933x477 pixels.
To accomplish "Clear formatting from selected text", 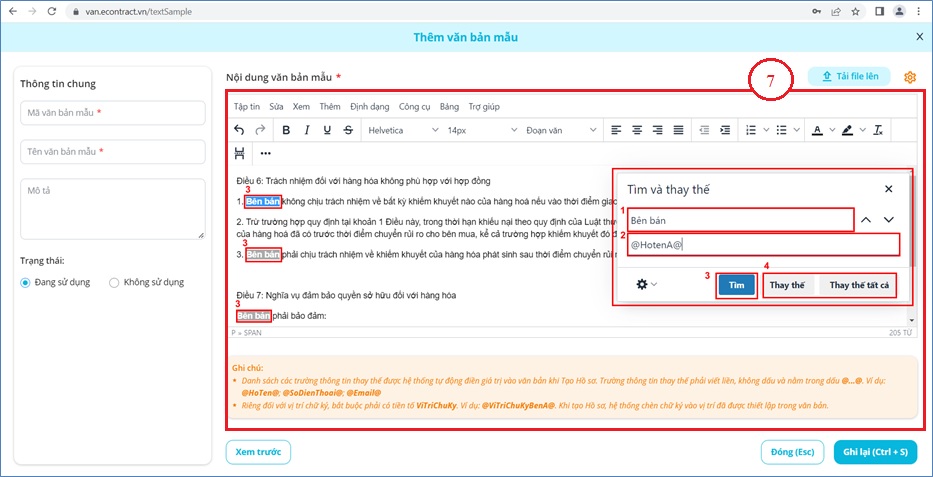I will point(878,130).
